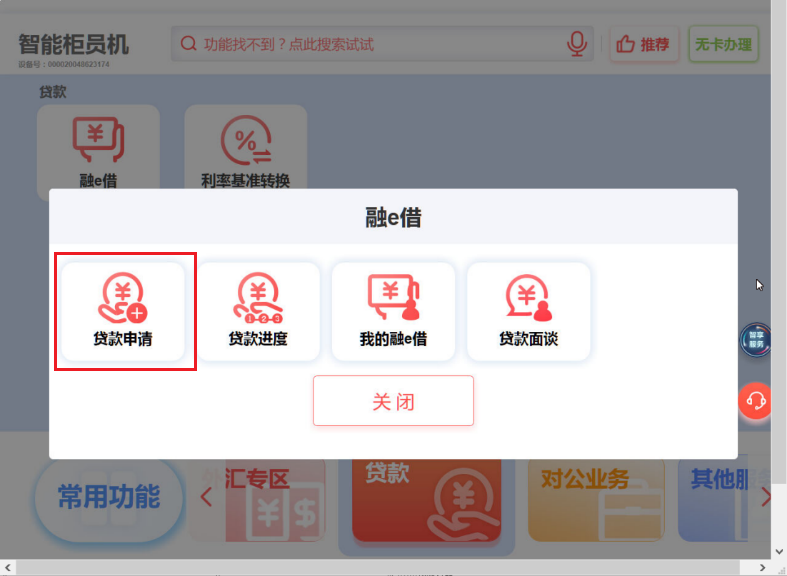
Task: Open the 智享服务 floating round button
Action: coord(756,340)
